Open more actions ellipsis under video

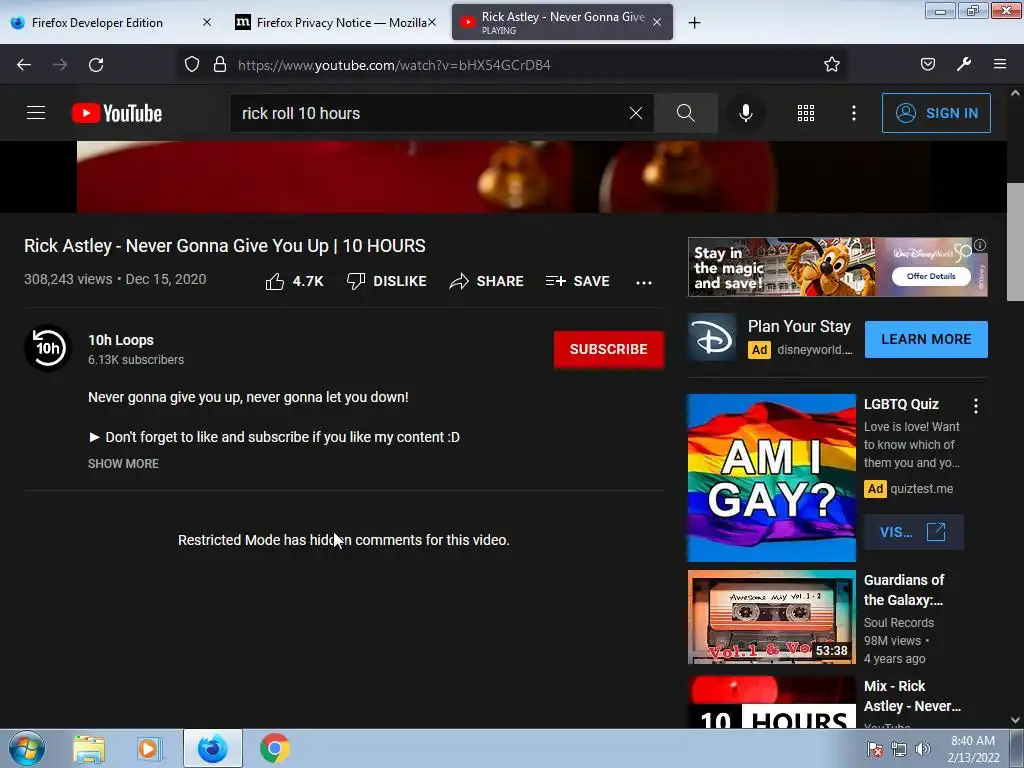tap(644, 282)
